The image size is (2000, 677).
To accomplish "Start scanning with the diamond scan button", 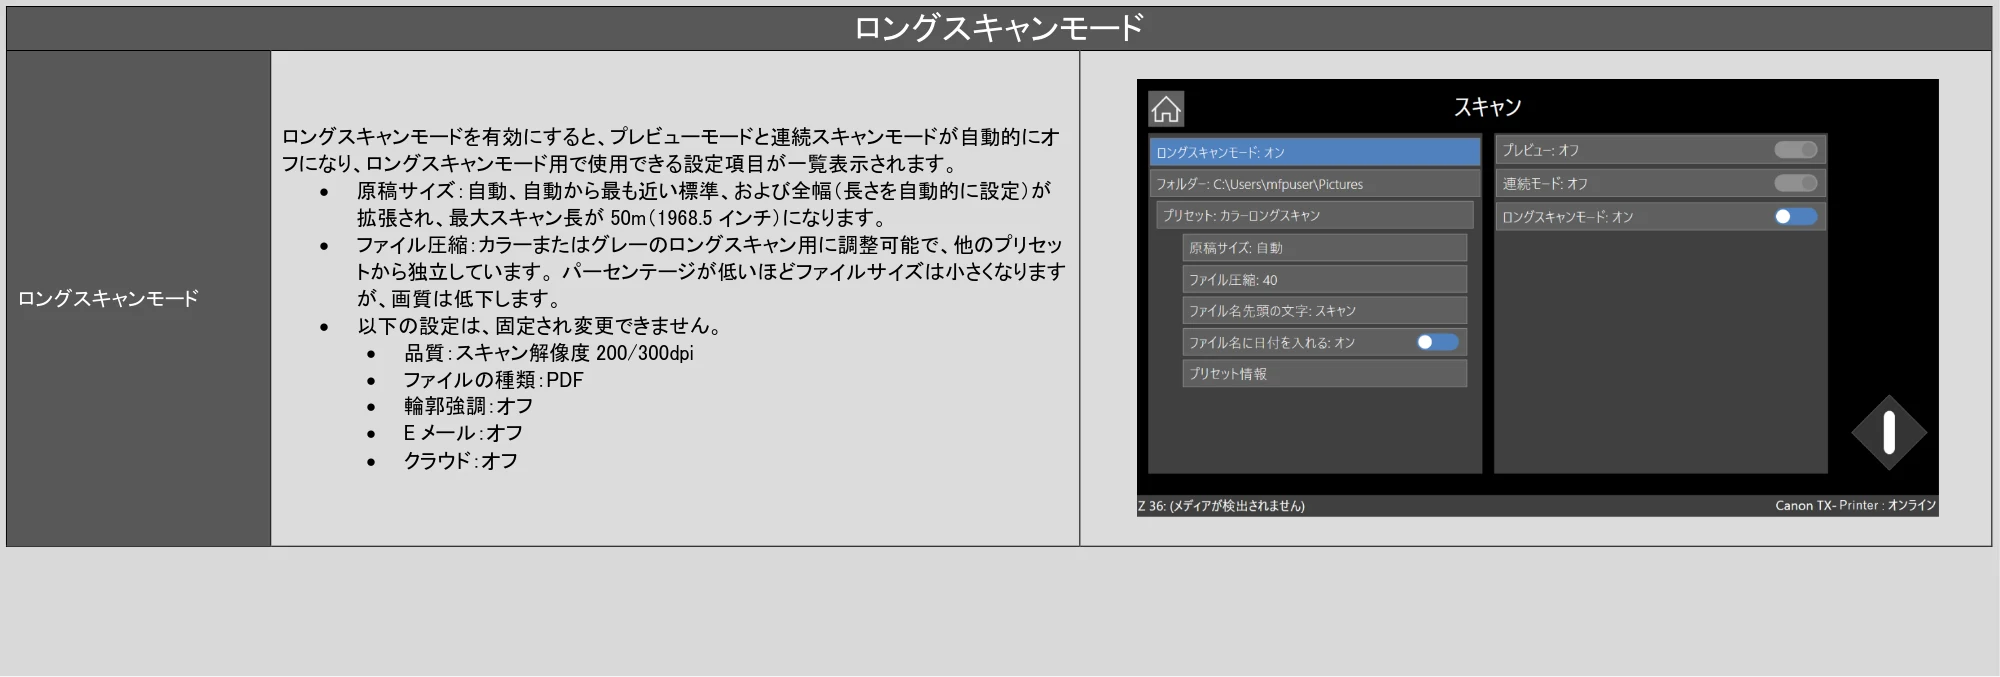I will (x=1888, y=433).
